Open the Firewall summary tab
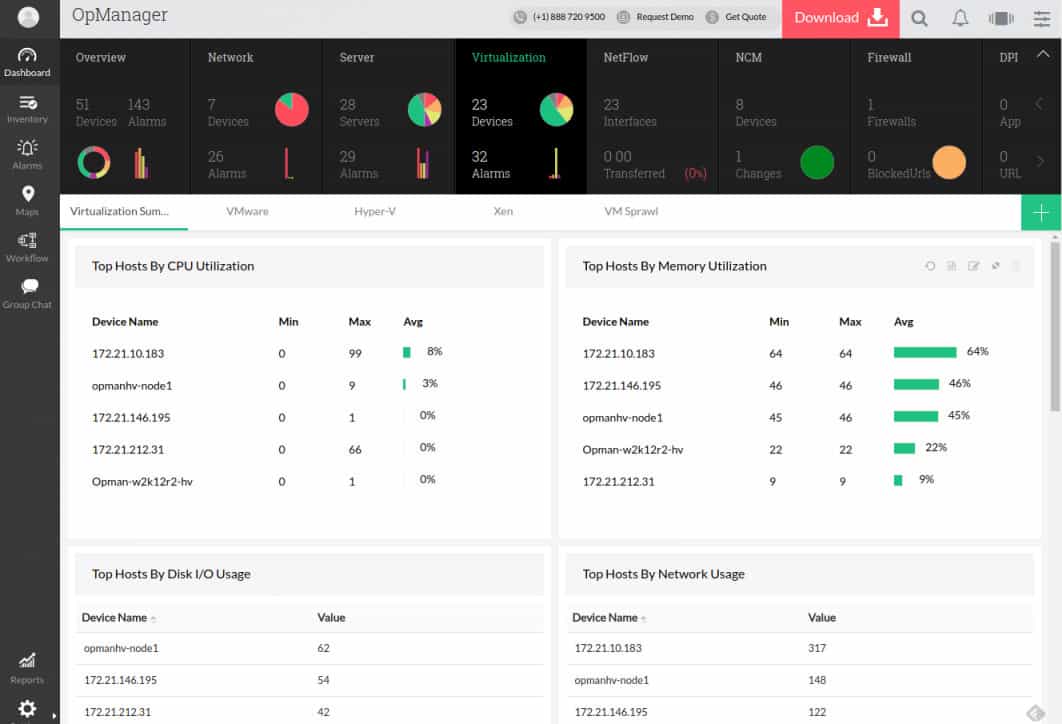 pyautogui.click(x=889, y=58)
